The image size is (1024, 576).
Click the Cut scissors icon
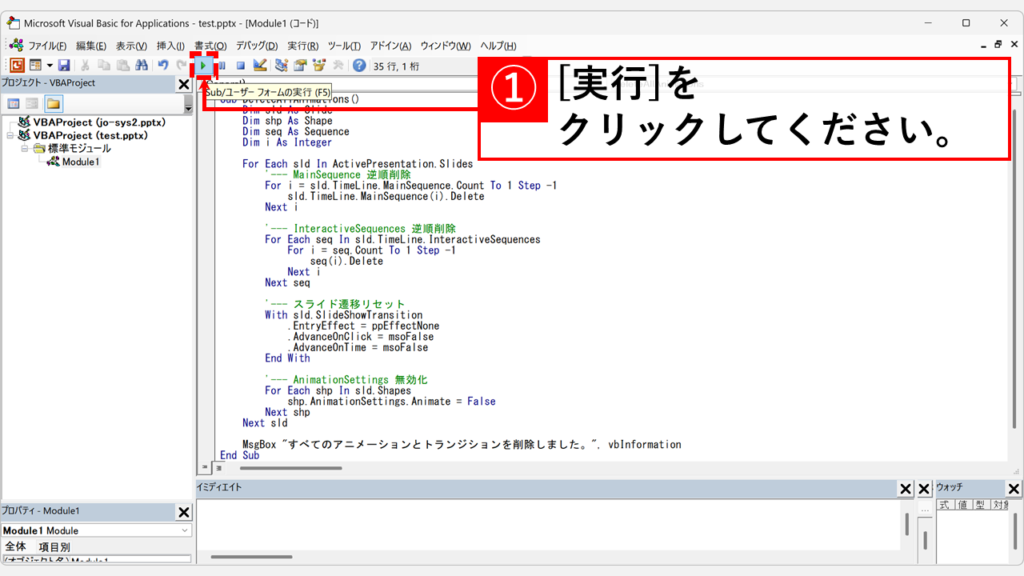click(85, 65)
